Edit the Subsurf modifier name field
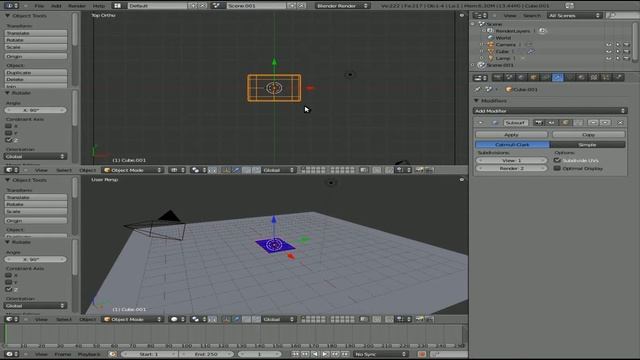 [516, 122]
